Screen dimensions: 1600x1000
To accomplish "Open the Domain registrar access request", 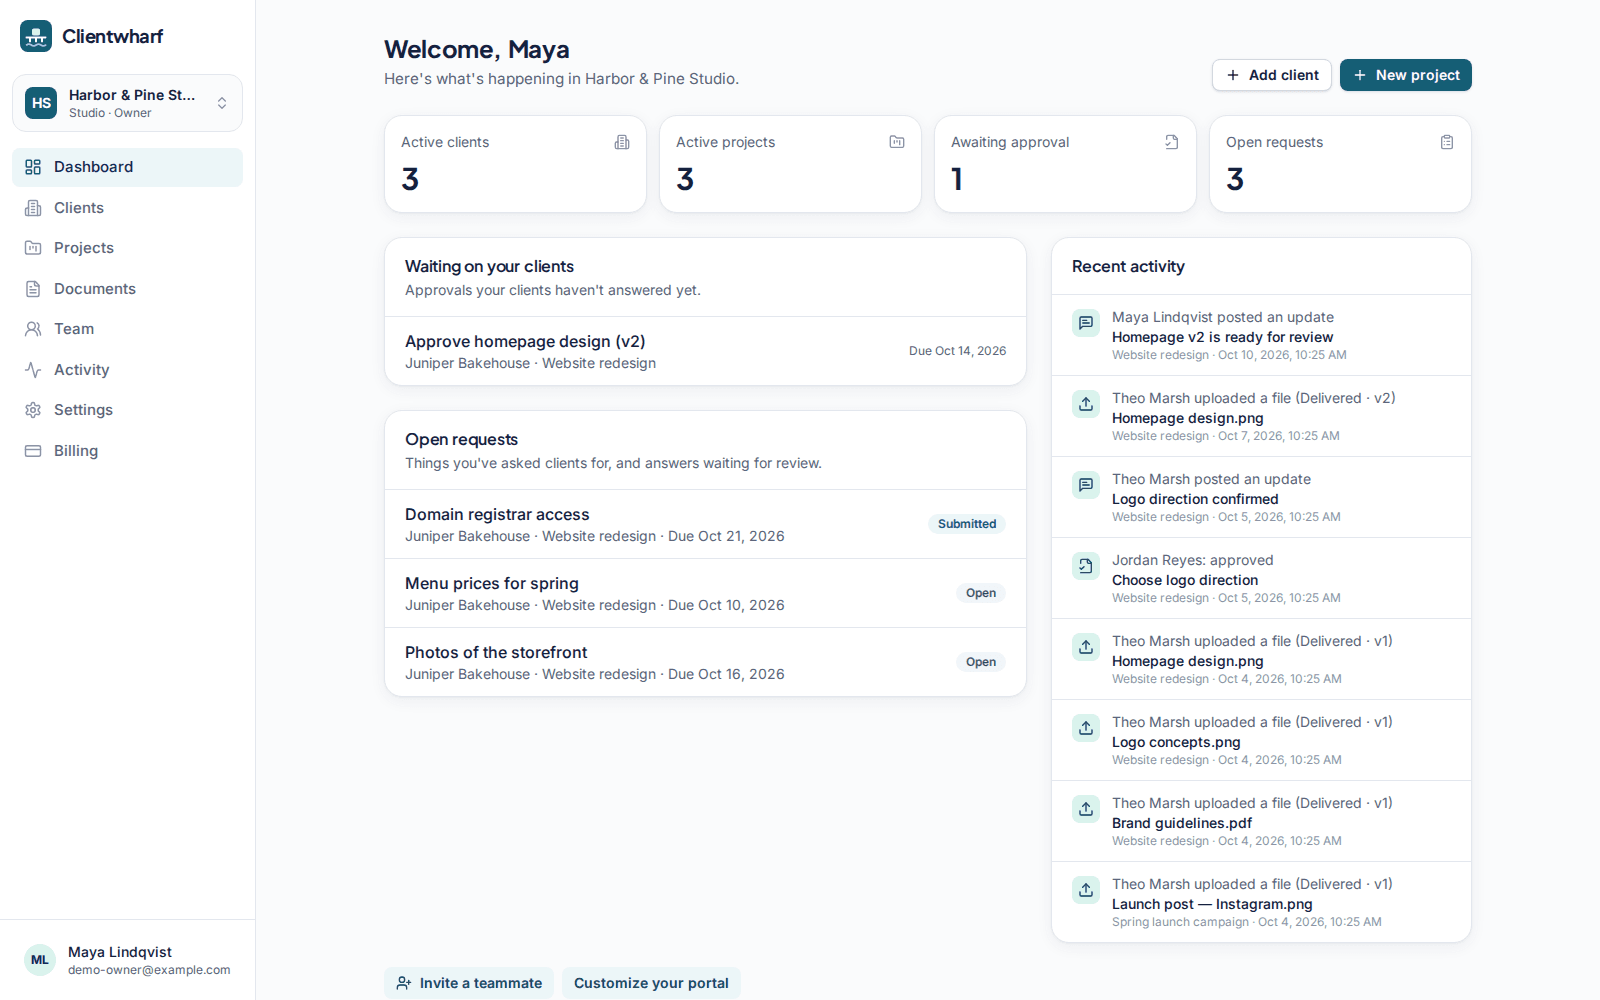I will pos(706,524).
